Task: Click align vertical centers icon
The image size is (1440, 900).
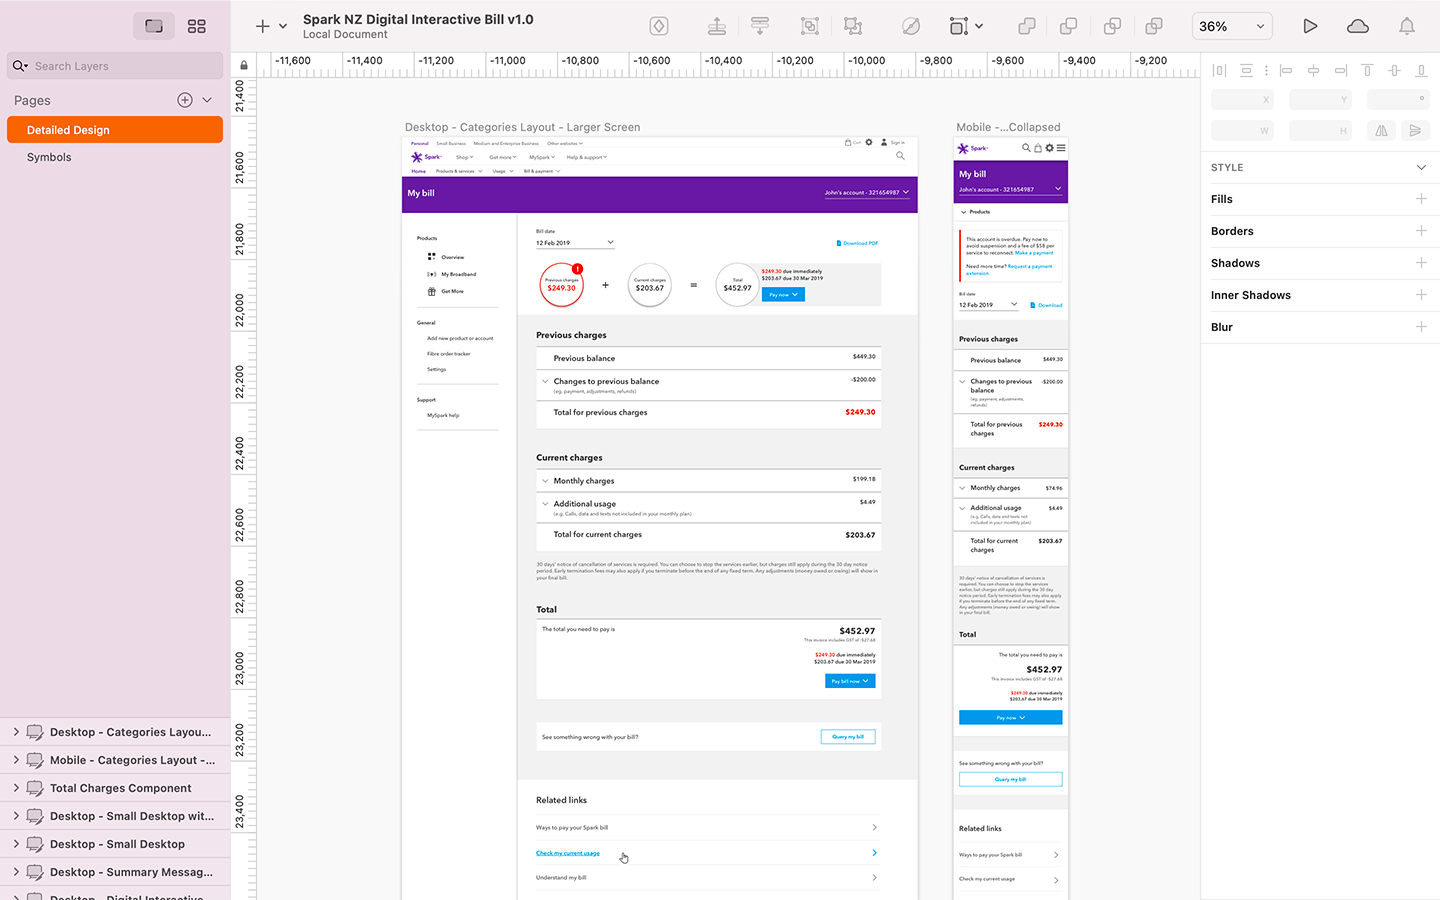Action: coord(1394,70)
